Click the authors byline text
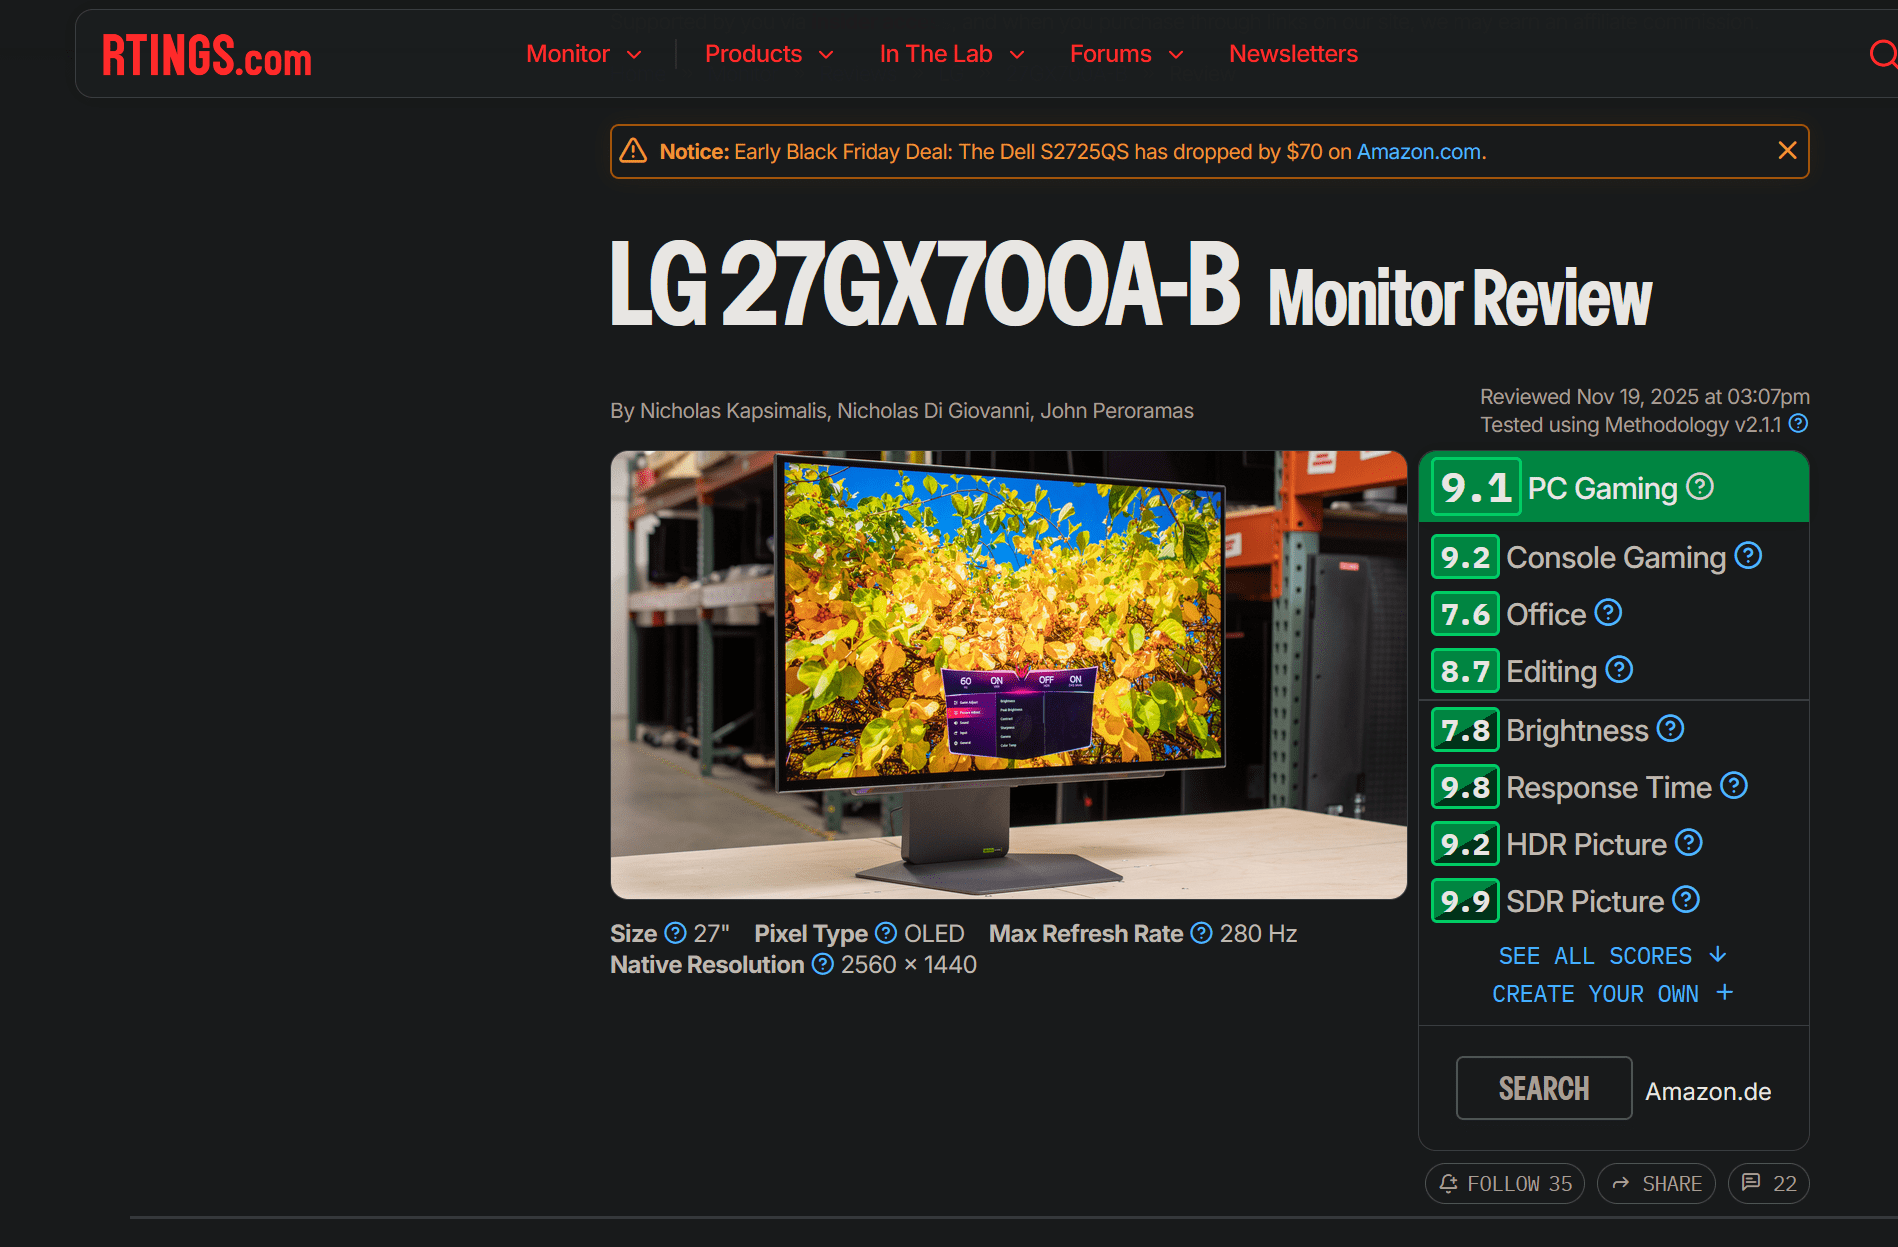Image resolution: width=1898 pixels, height=1247 pixels. click(901, 411)
